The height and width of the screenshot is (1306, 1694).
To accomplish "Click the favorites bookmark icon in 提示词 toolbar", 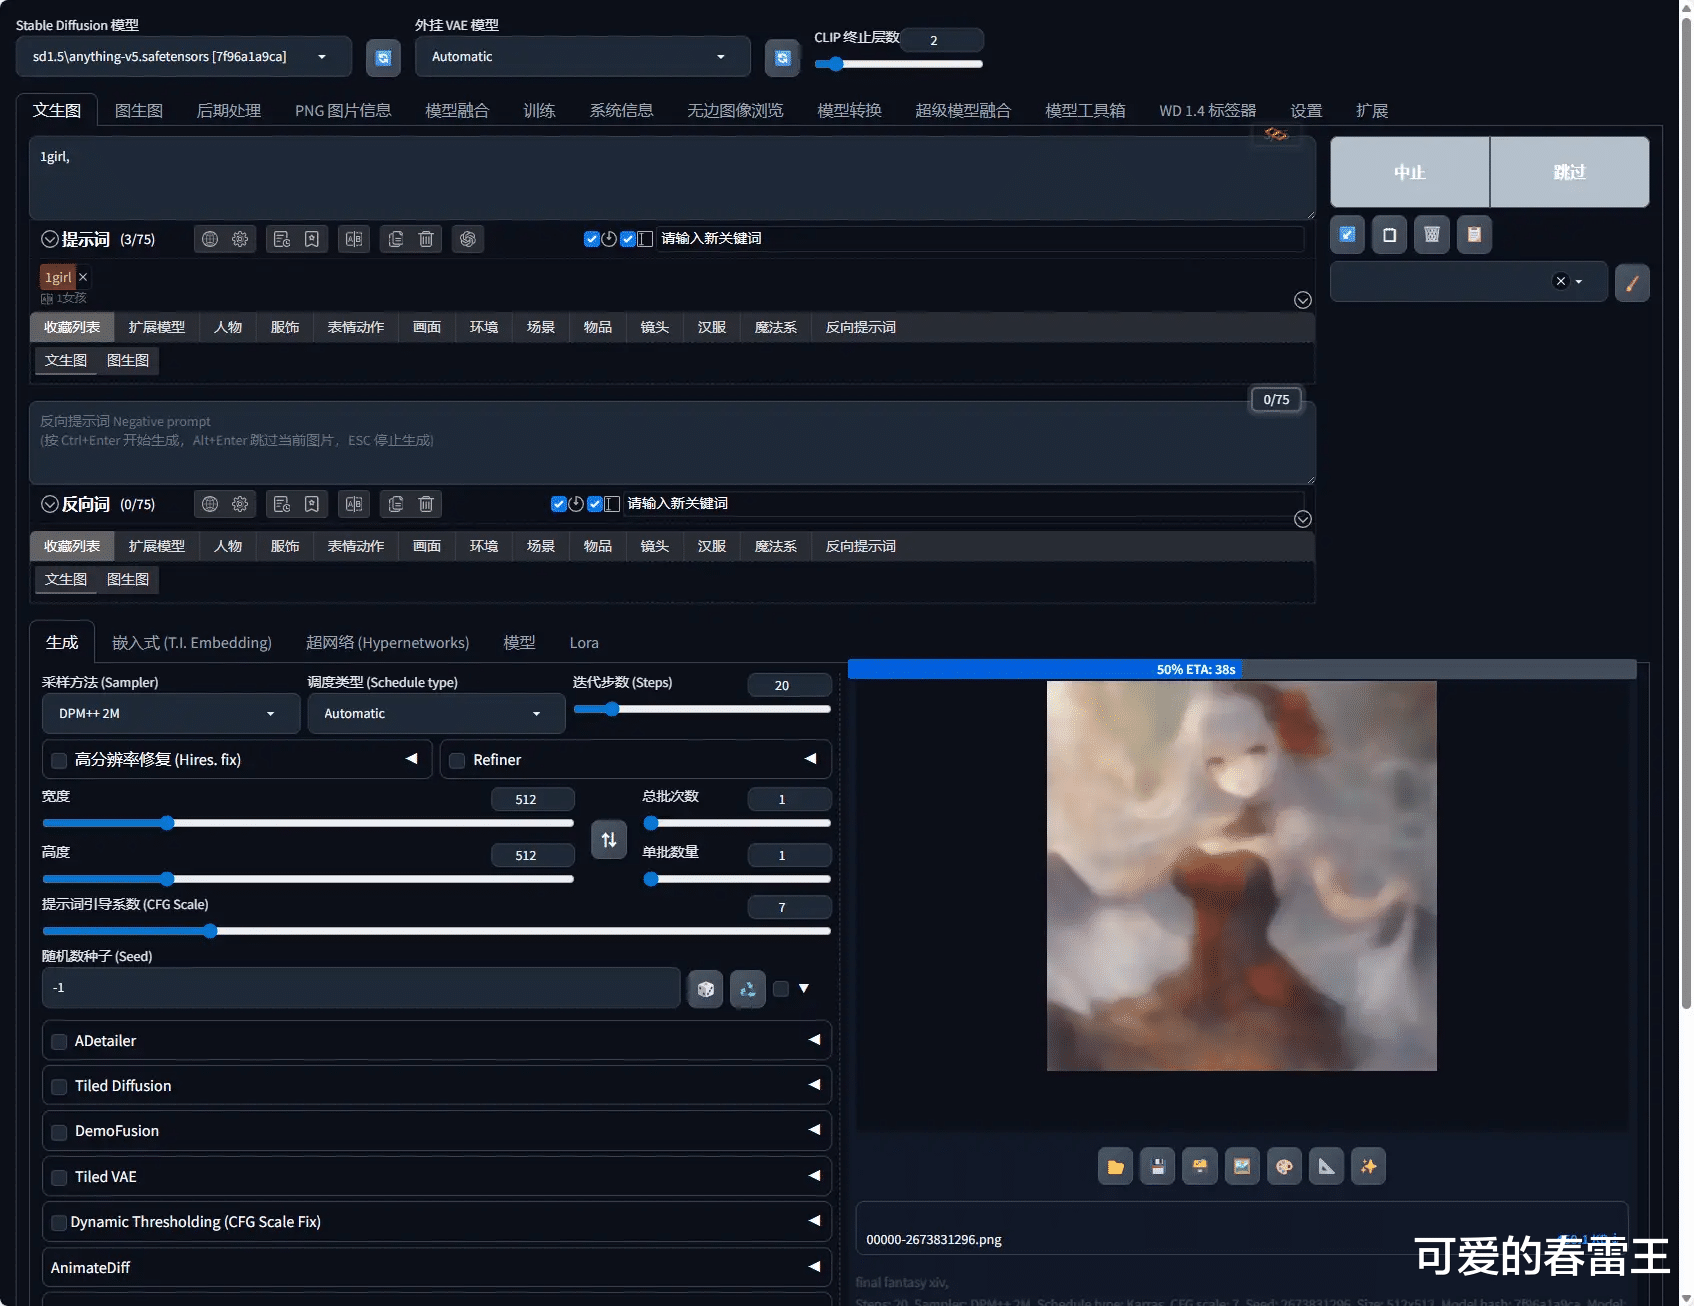I will coord(312,239).
